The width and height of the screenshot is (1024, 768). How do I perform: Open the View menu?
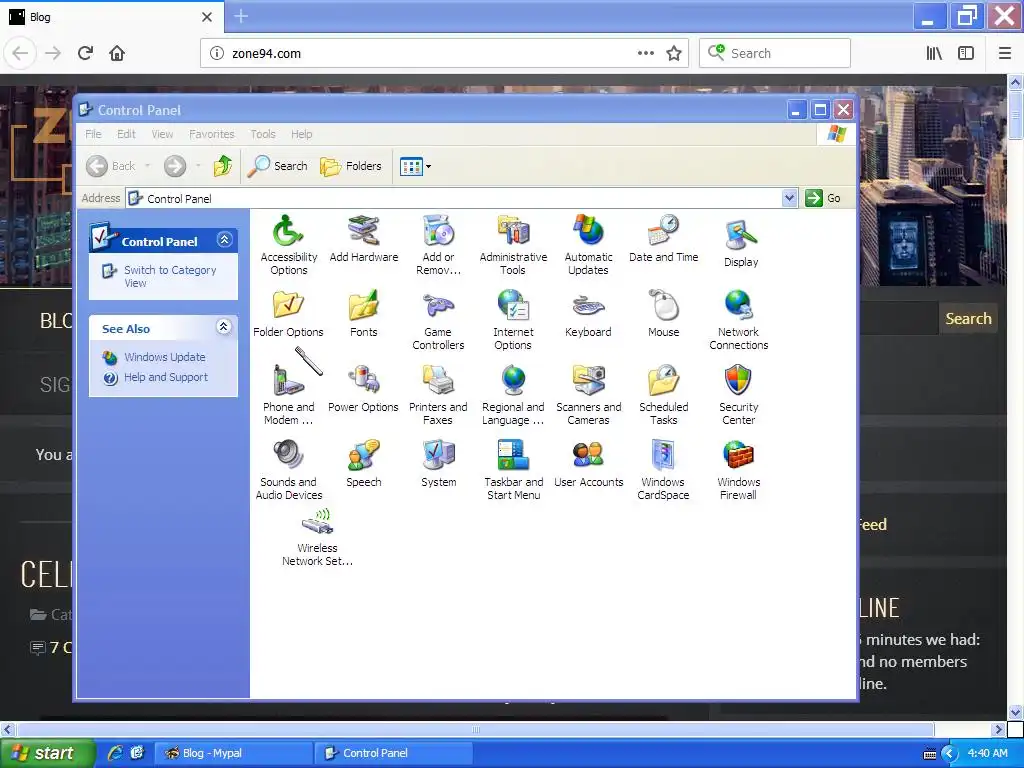[x=162, y=134]
